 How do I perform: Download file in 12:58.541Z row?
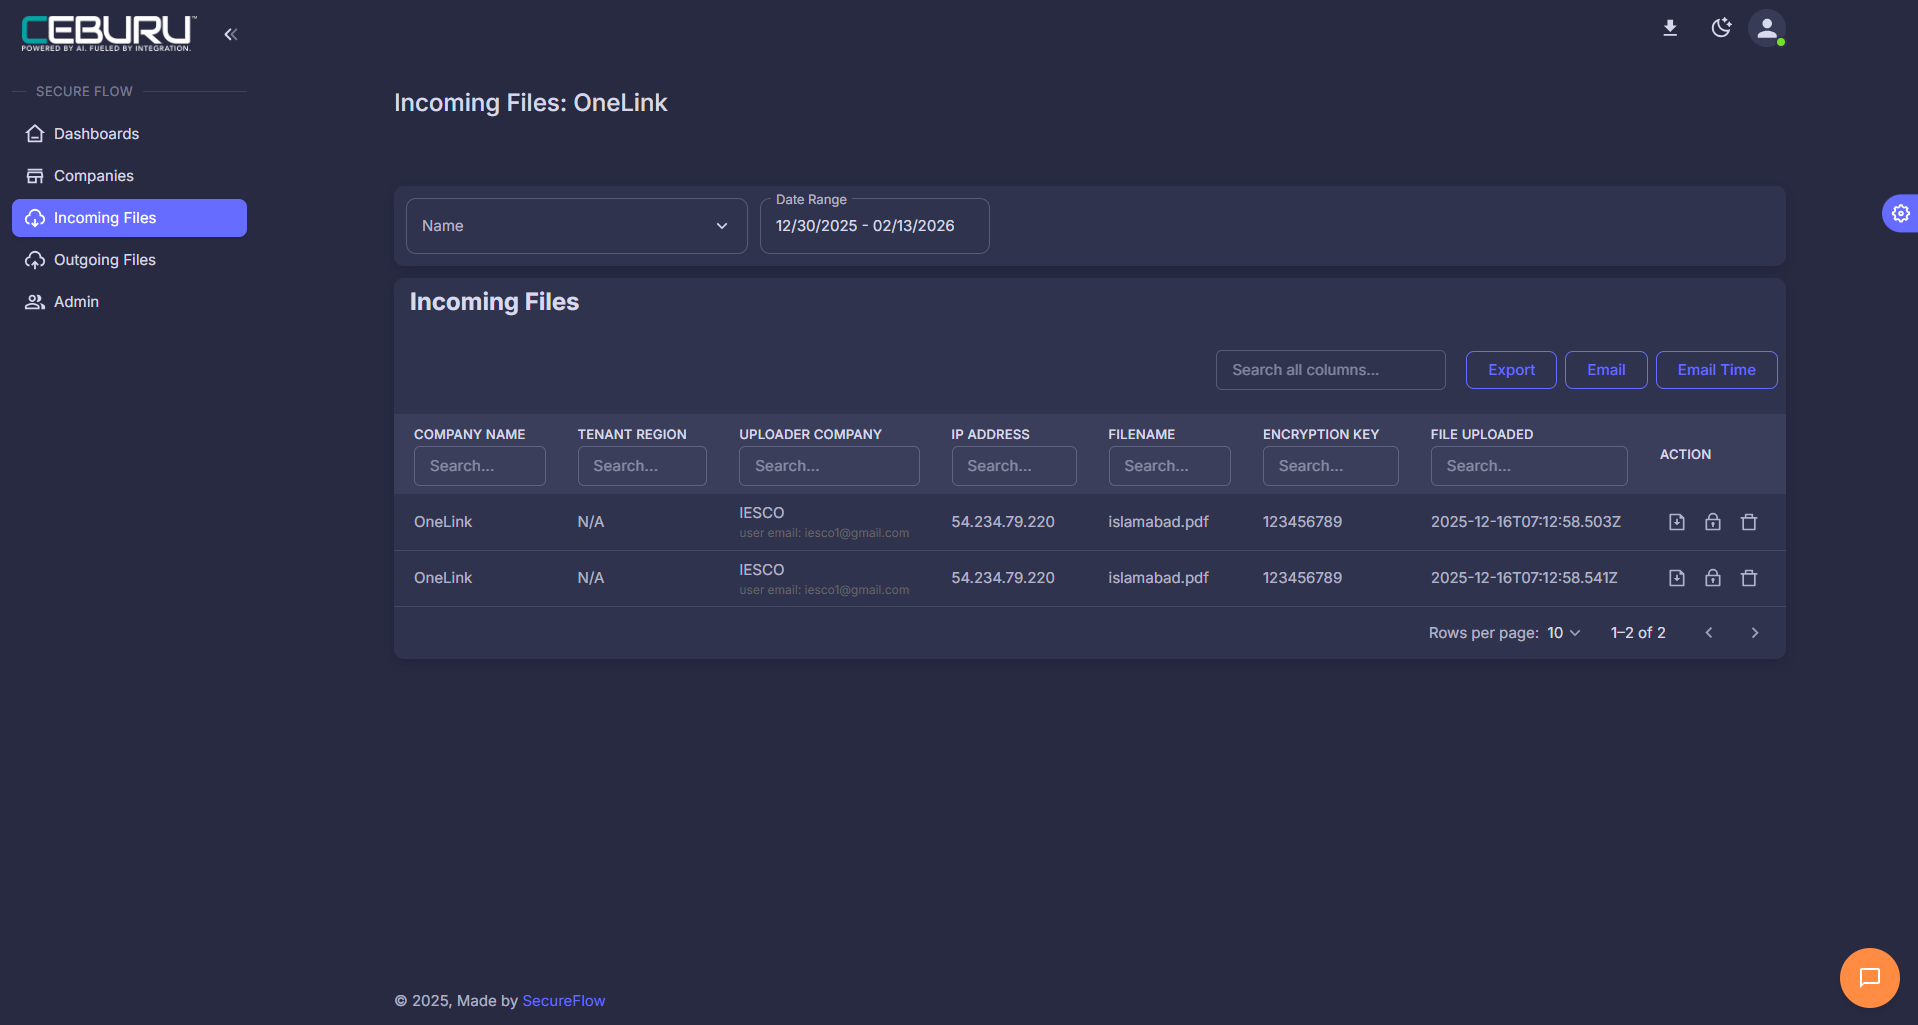[x=1677, y=578]
